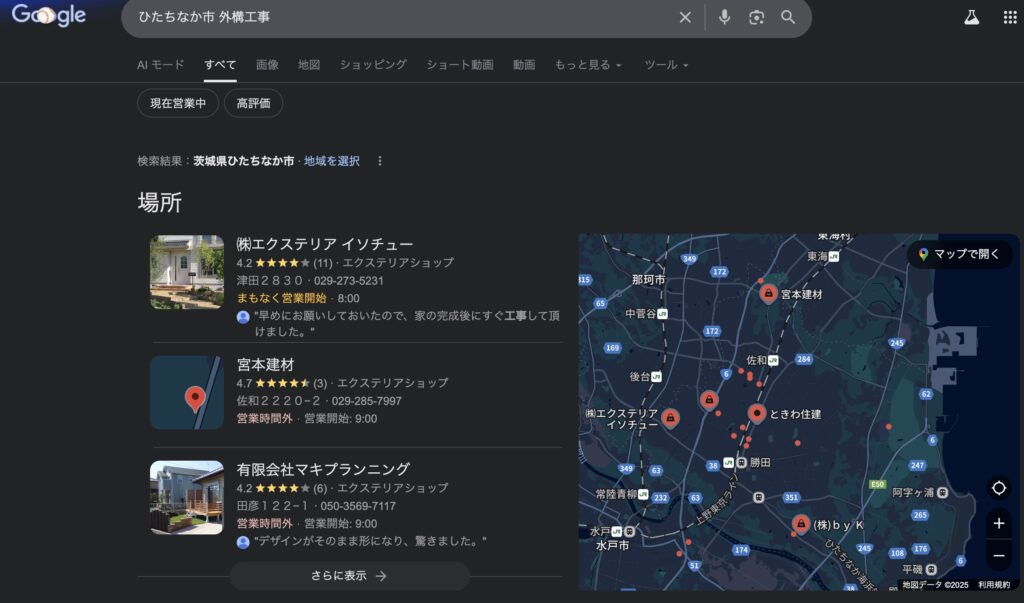Click the phone number 029-273-5231

tap(349, 281)
